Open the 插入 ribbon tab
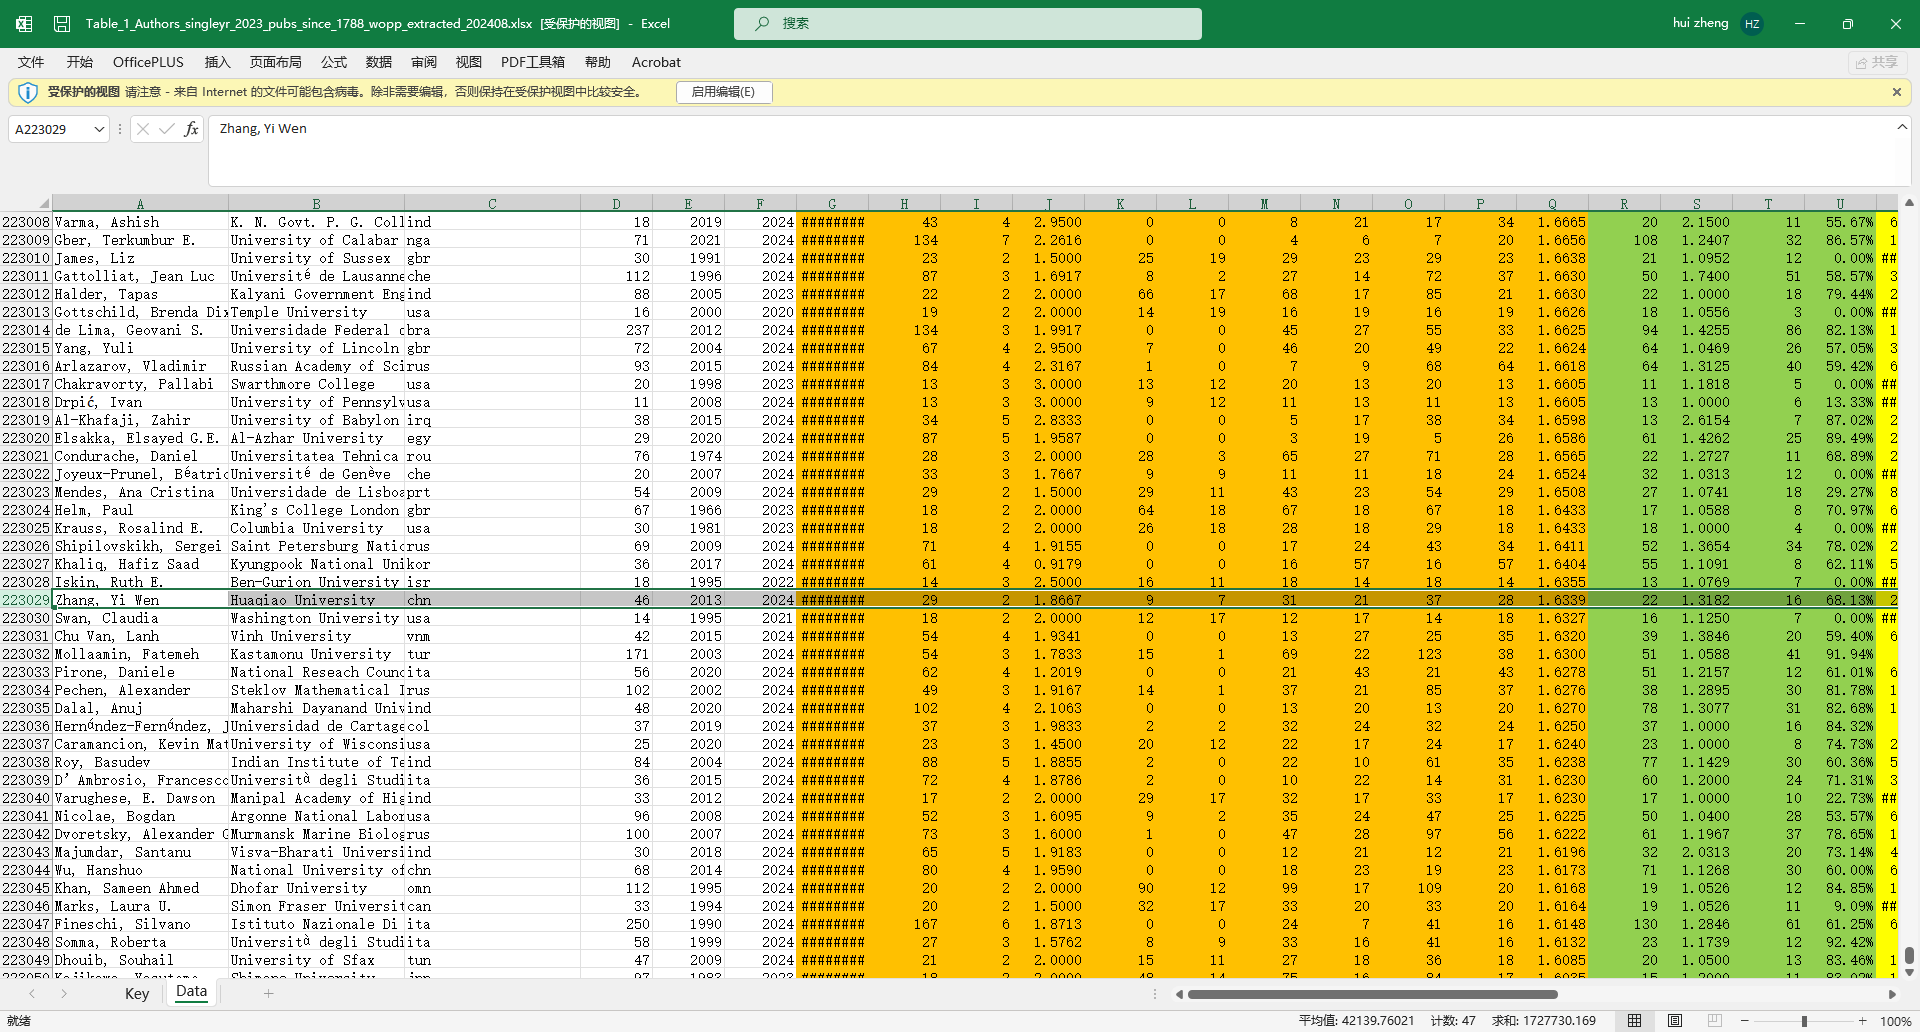This screenshot has width=1920, height=1032. tap(217, 62)
